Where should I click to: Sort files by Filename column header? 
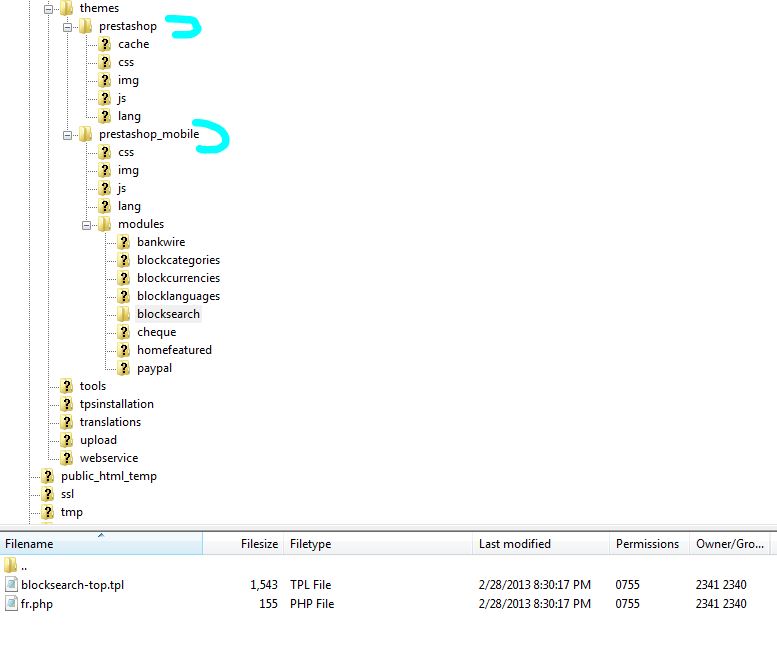101,543
